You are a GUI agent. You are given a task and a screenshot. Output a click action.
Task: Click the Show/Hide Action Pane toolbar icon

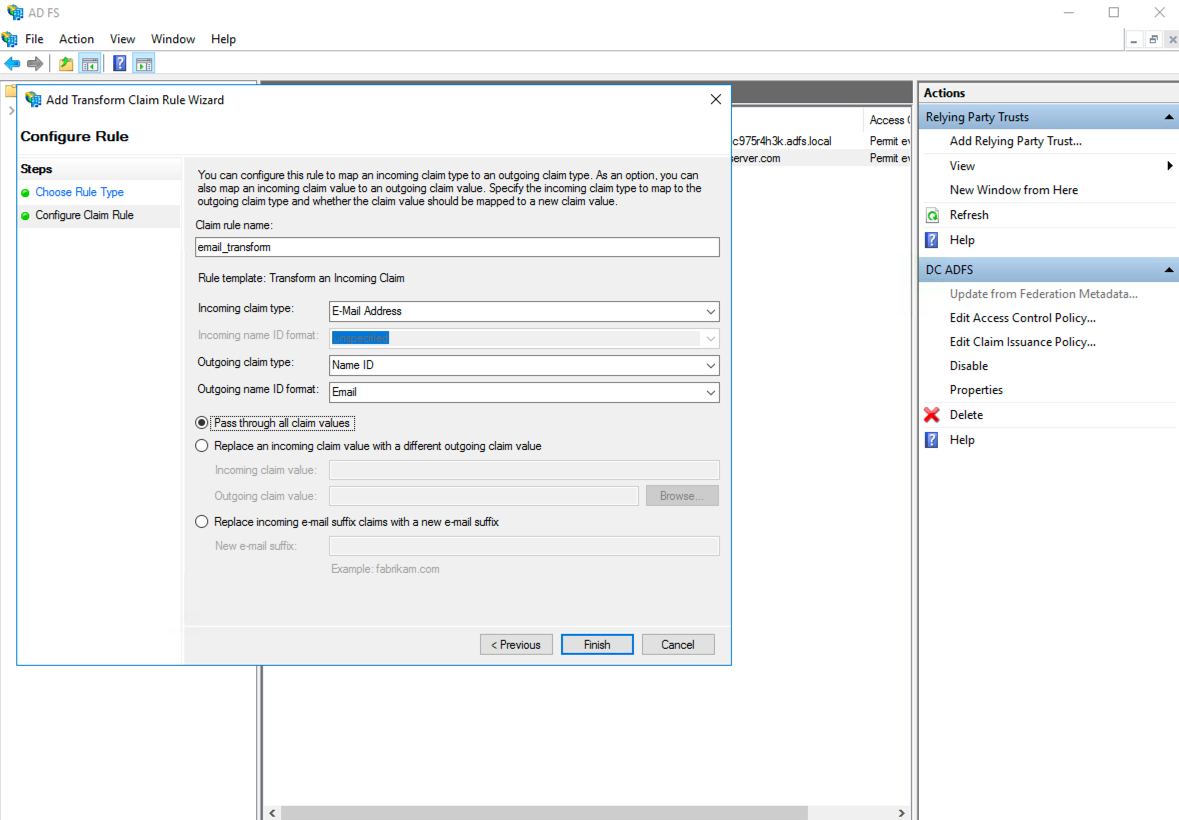pyautogui.click(x=143, y=62)
